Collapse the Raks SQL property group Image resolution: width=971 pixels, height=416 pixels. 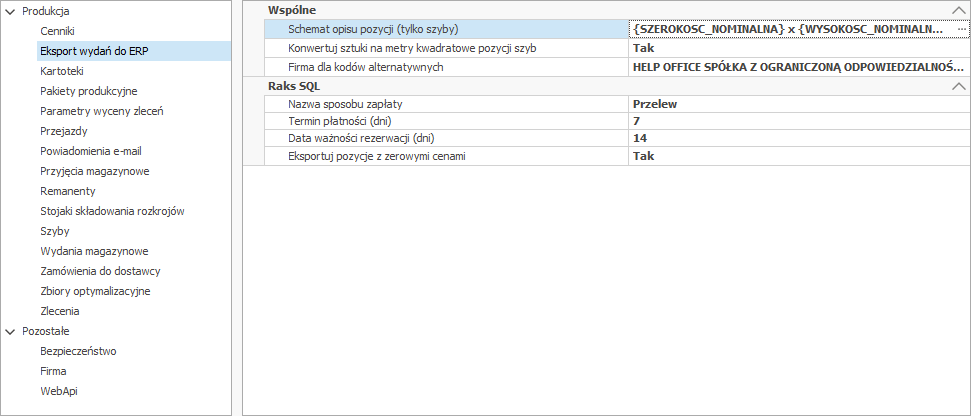coord(957,86)
